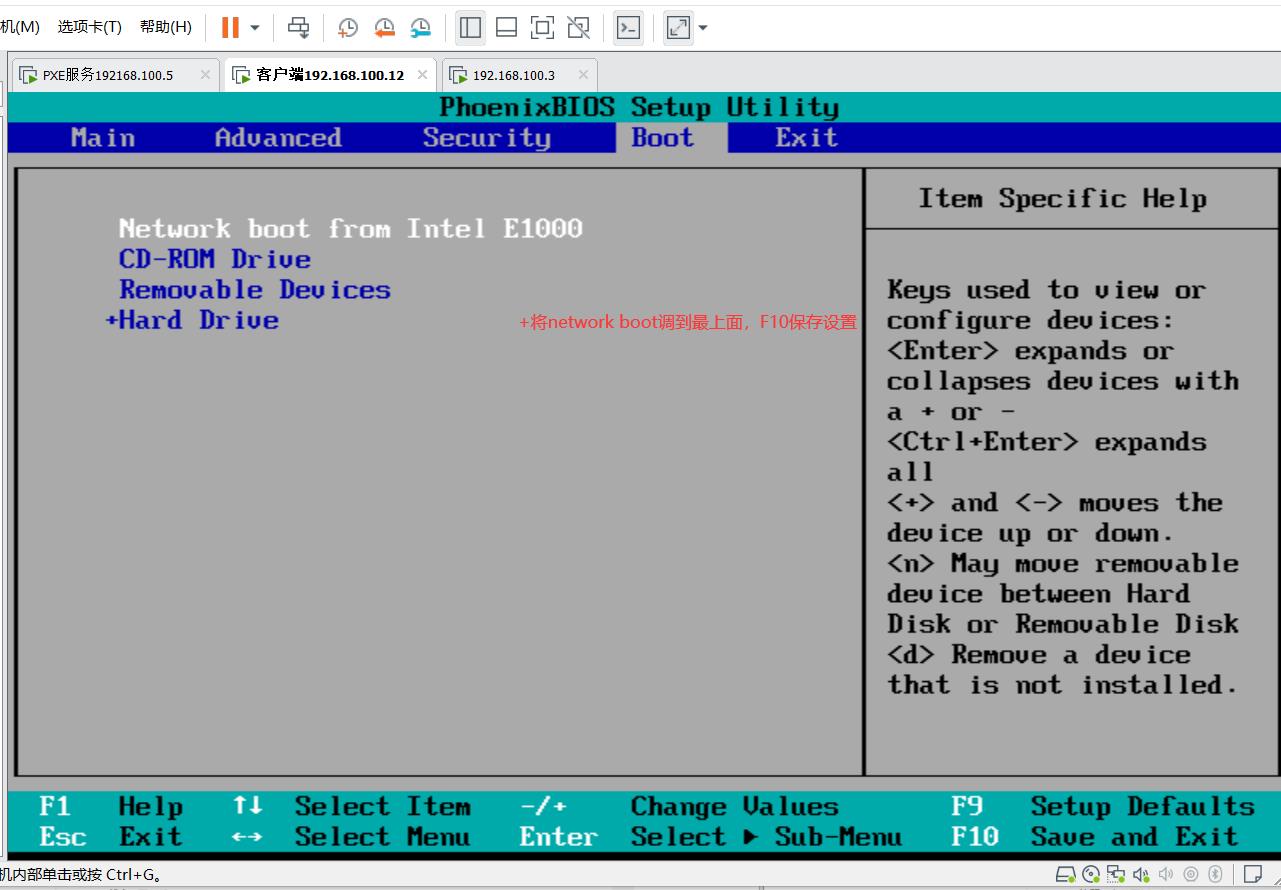
Task: Click the orange pause VM button
Action: (230, 27)
